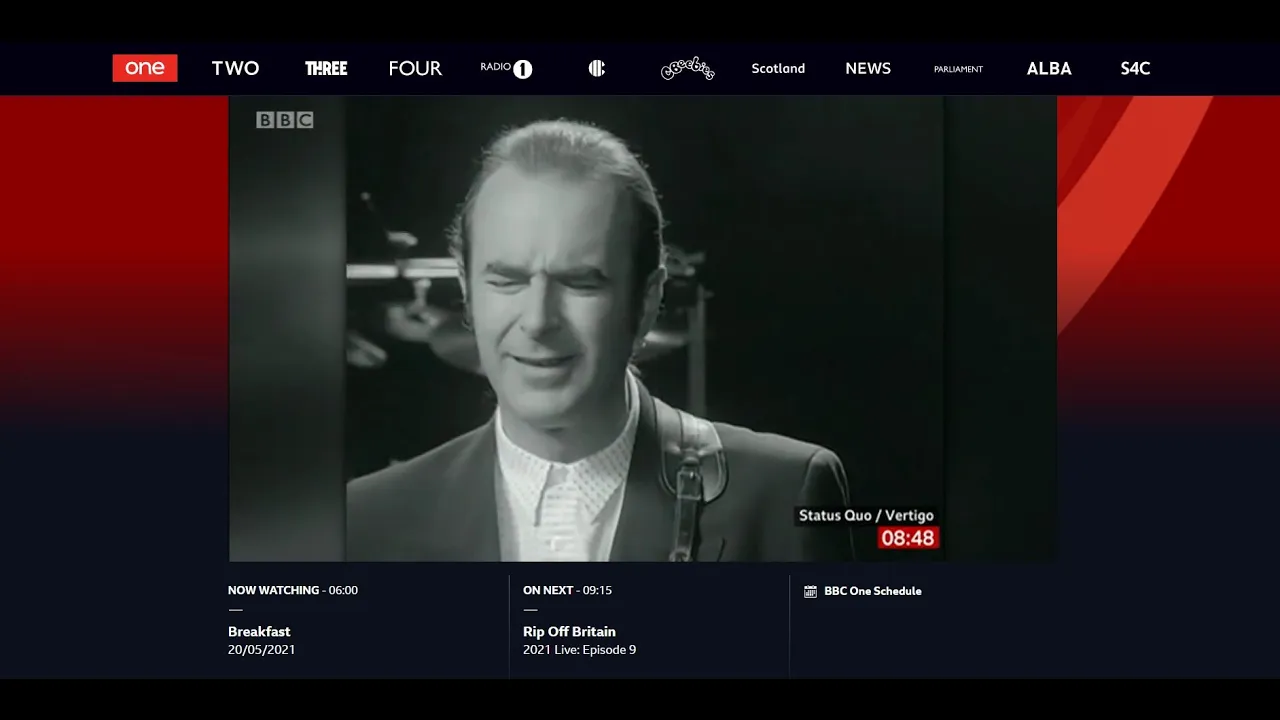Select the BBC TWO channel

(x=235, y=68)
